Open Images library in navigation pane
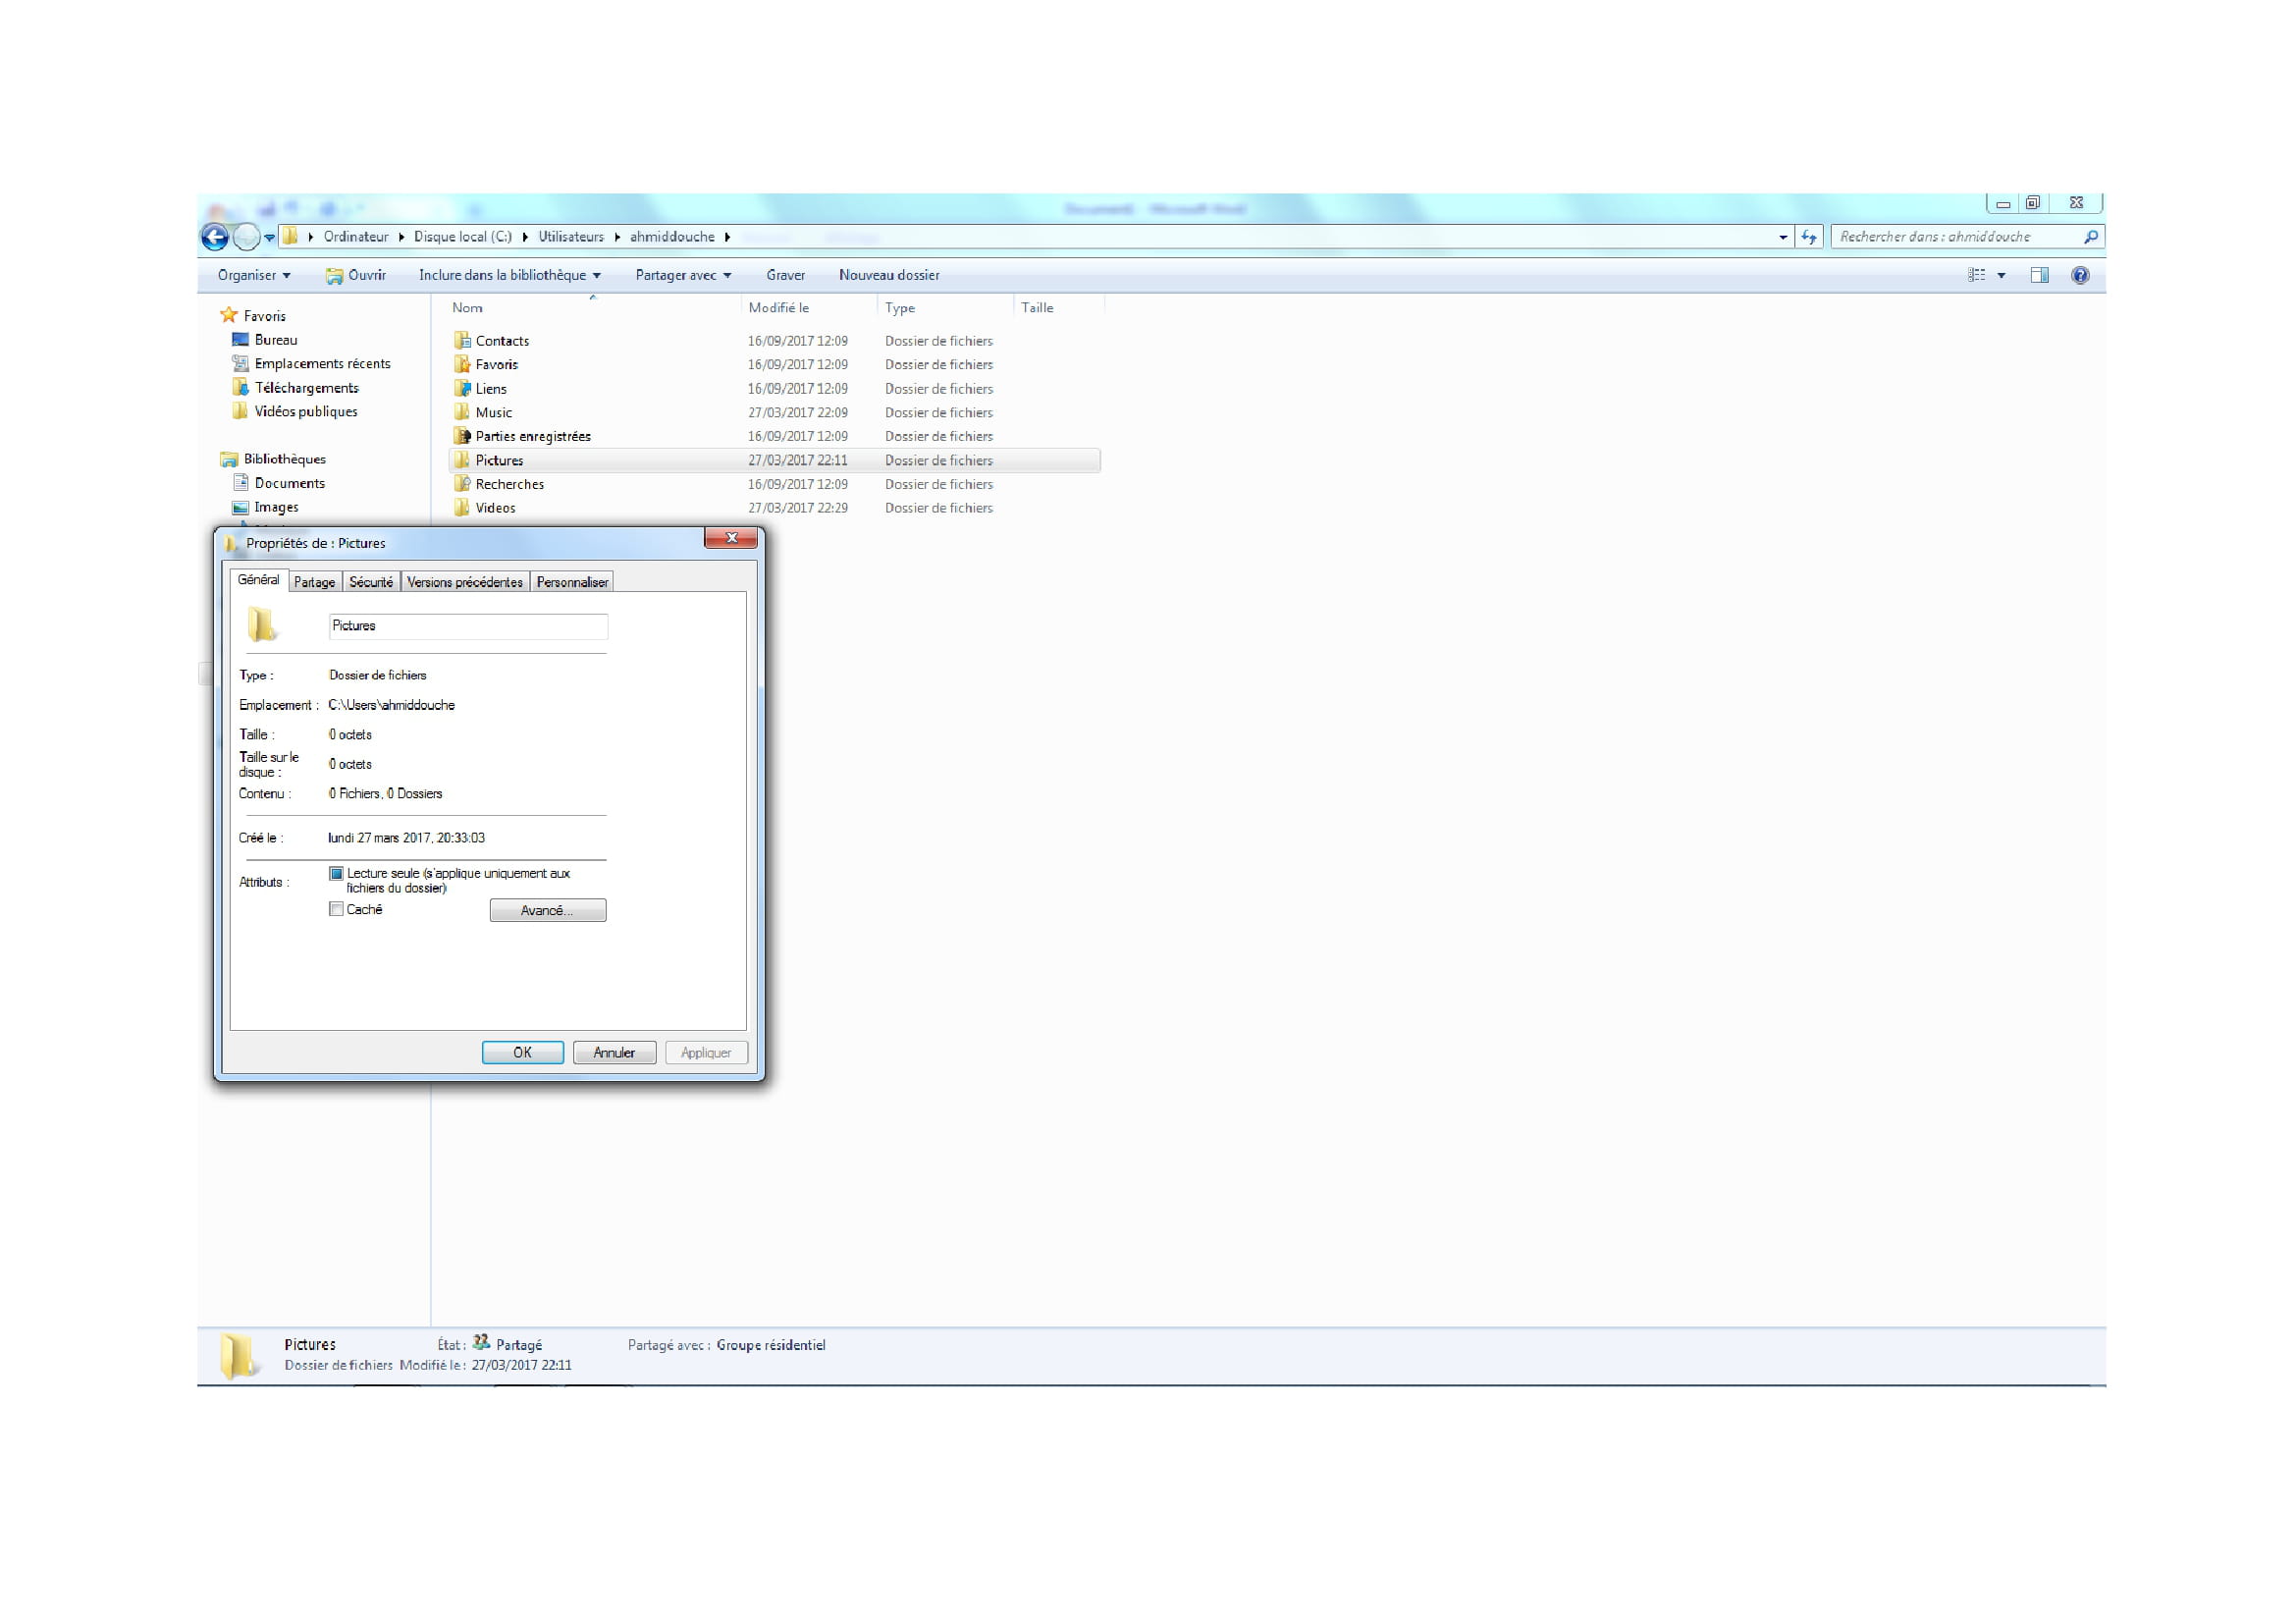 tap(276, 507)
